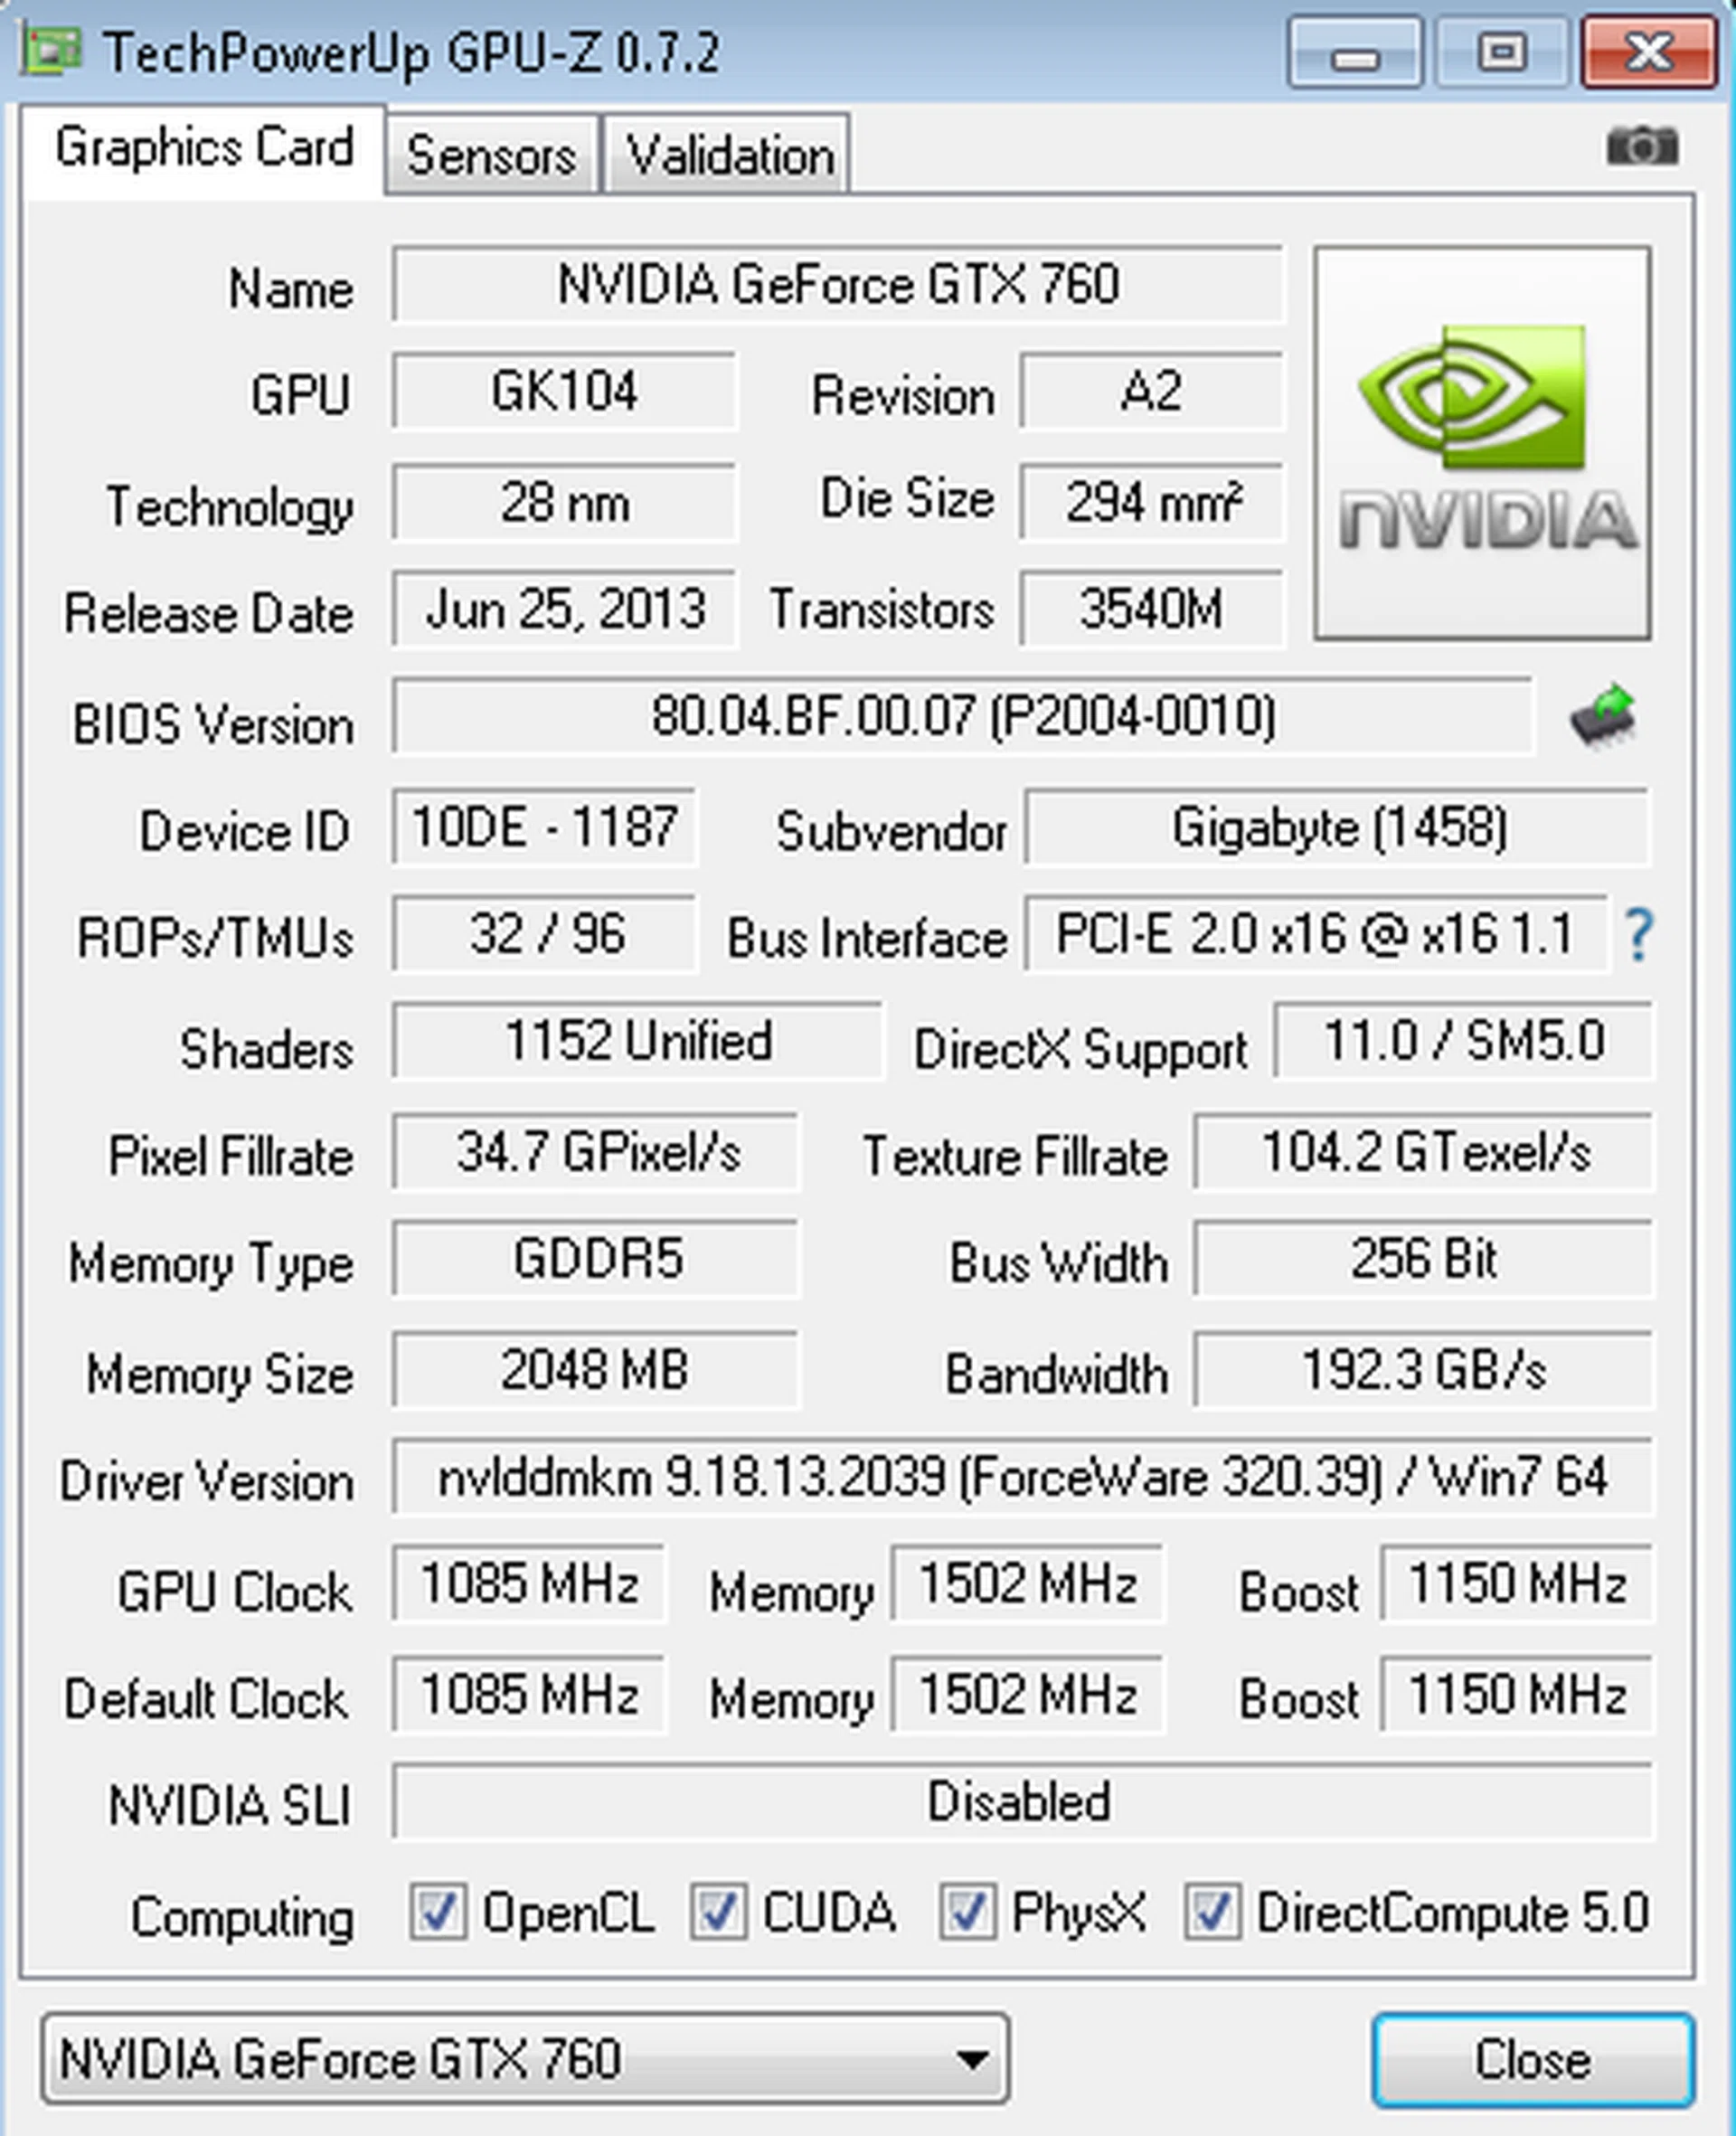
Task: Click the GPU-Z title bar app icon
Action: coord(50,51)
